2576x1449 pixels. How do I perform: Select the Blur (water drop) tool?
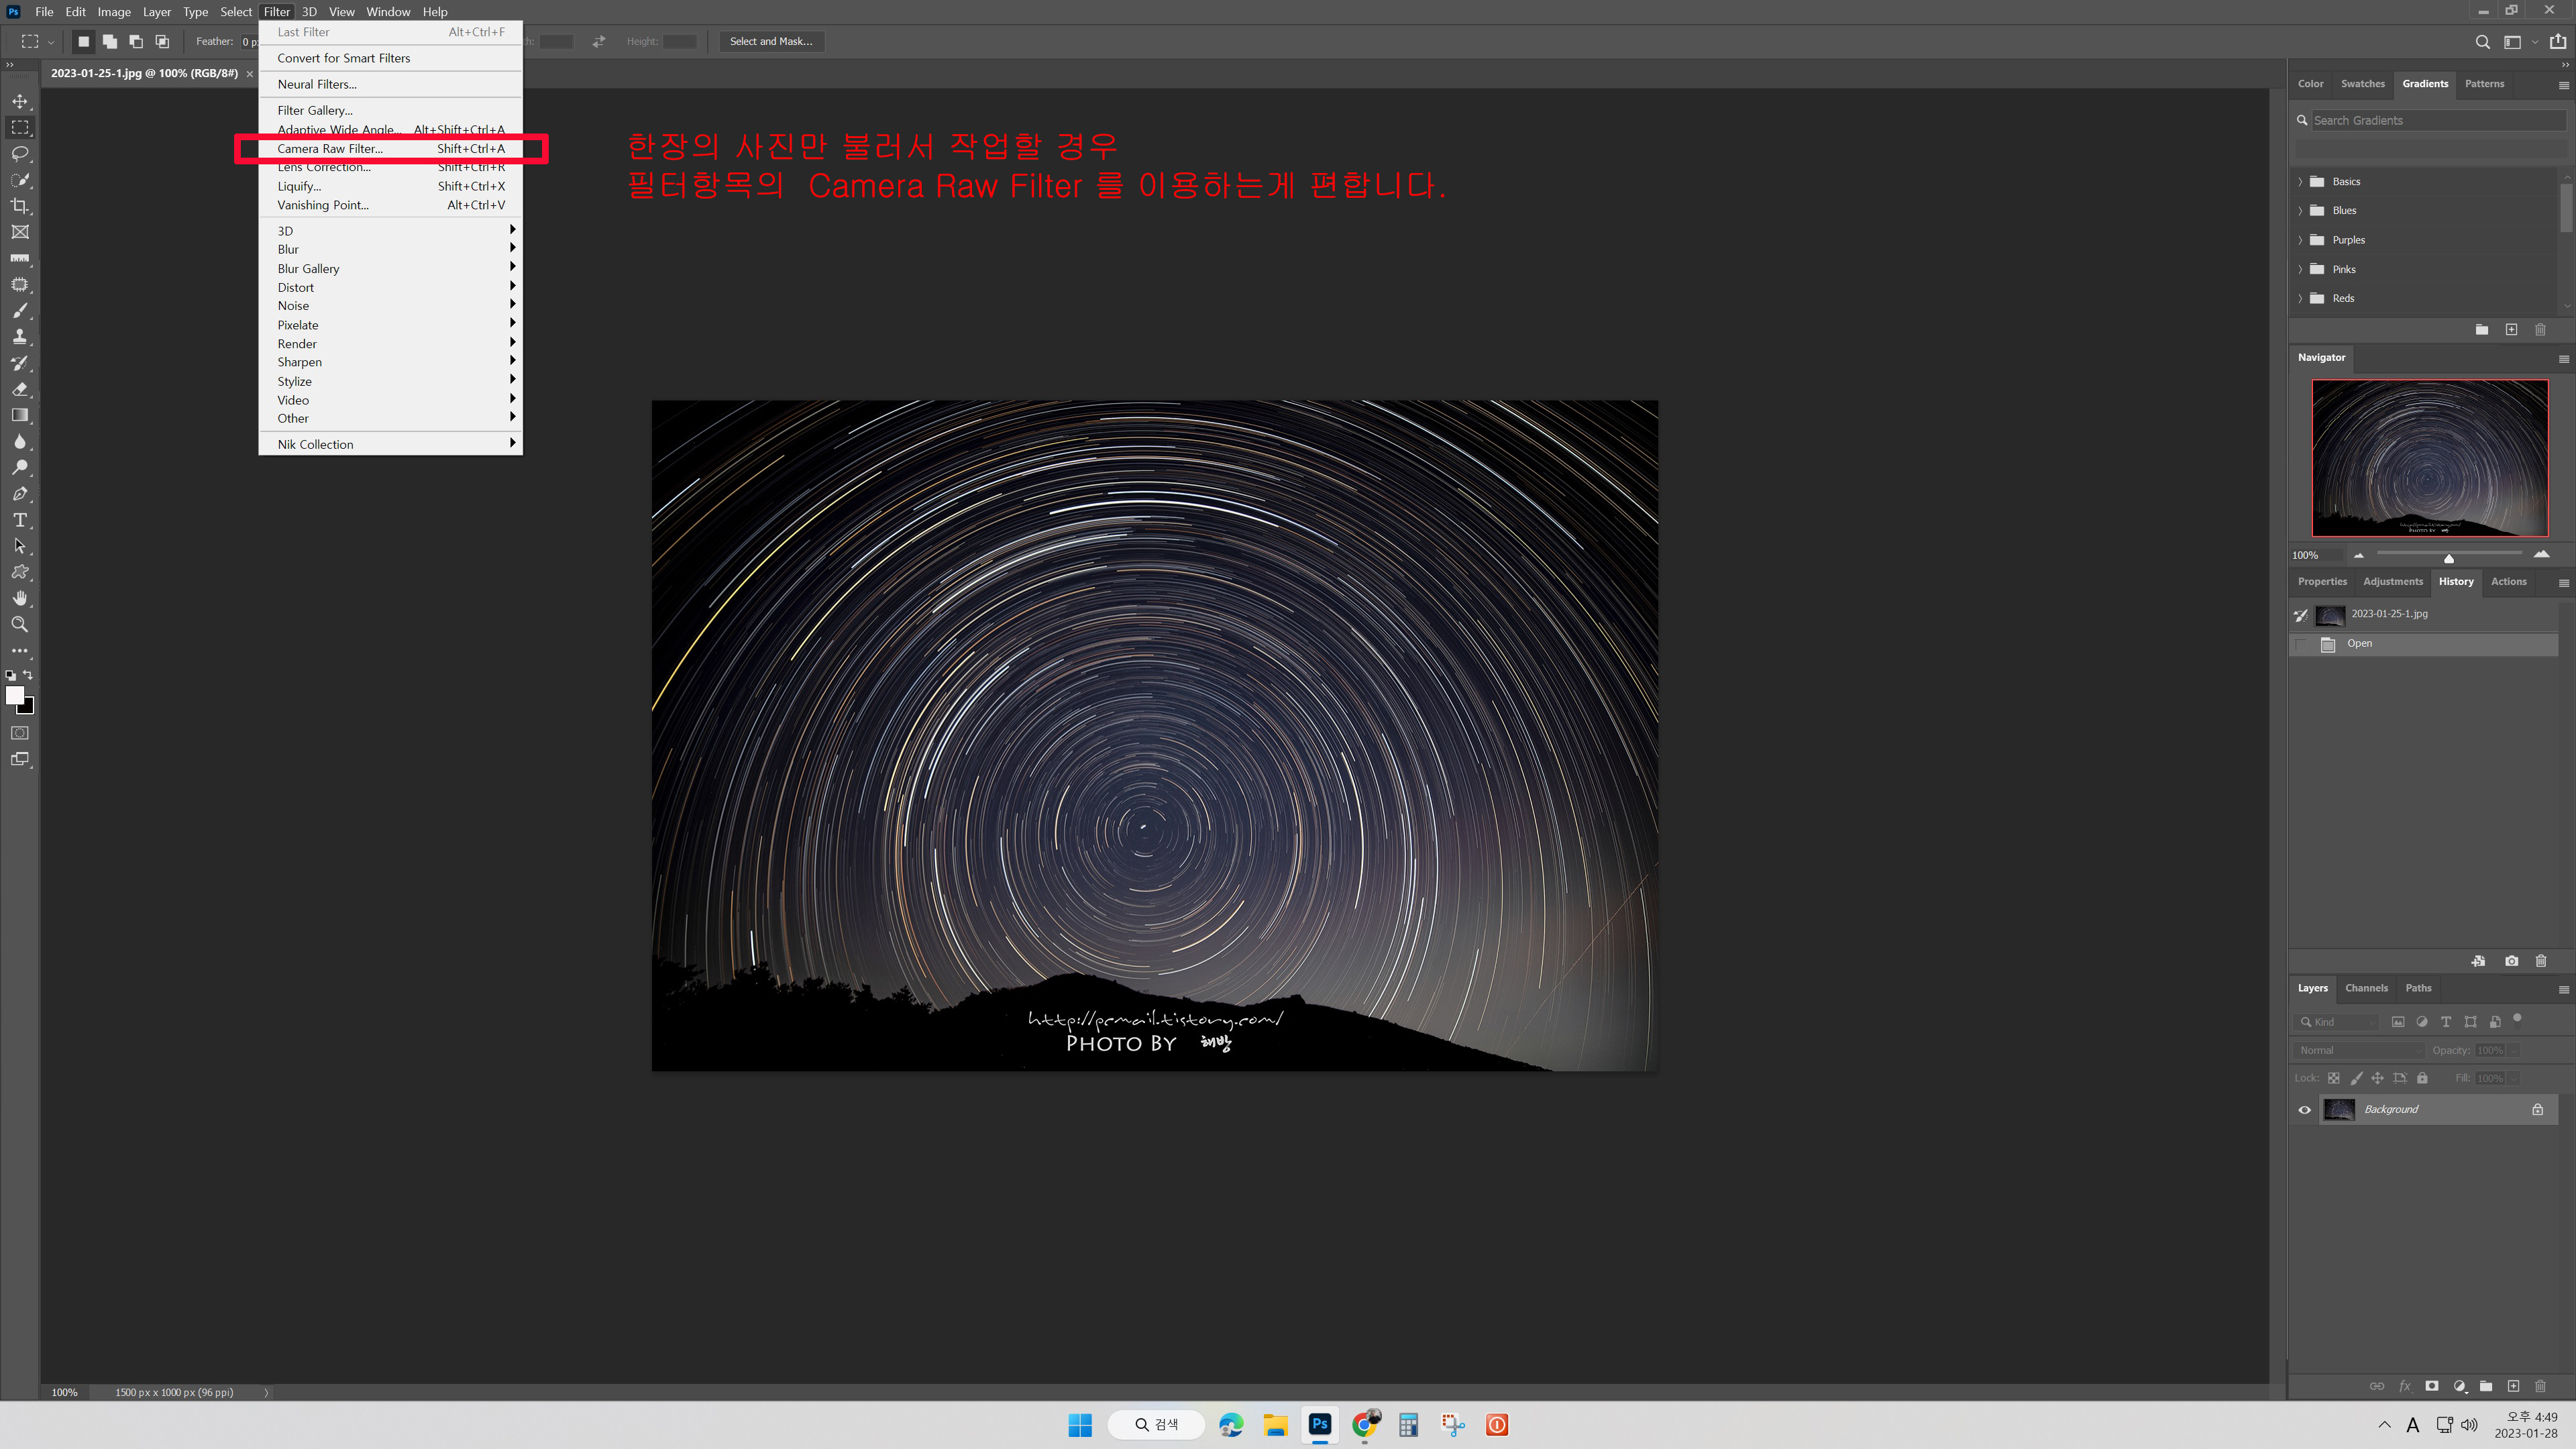click(20, 442)
